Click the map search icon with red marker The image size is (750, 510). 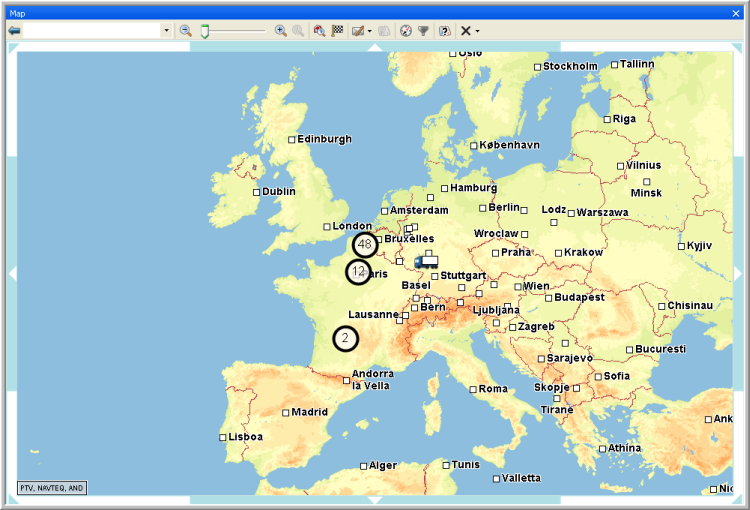pos(319,31)
